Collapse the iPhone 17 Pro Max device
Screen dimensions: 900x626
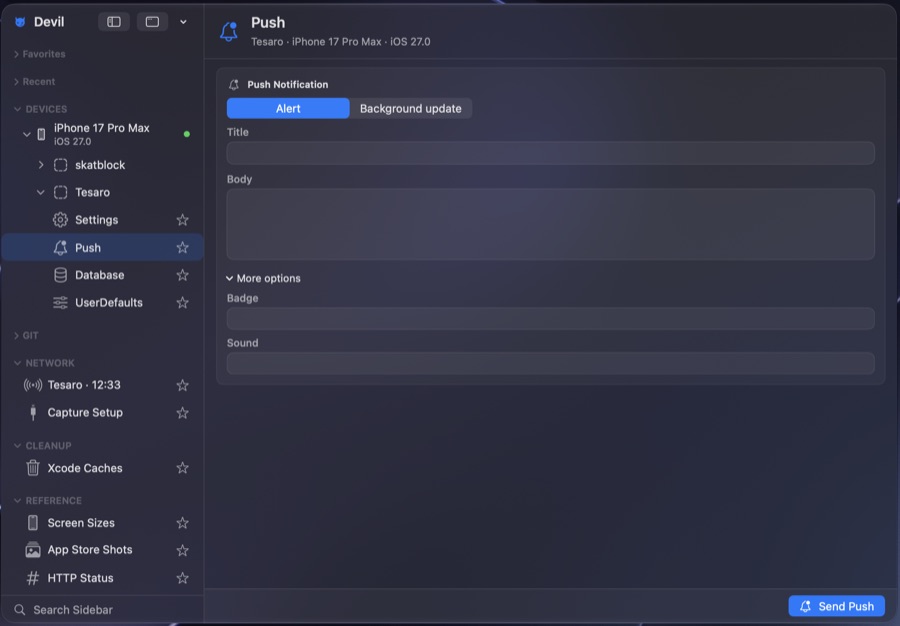26,134
